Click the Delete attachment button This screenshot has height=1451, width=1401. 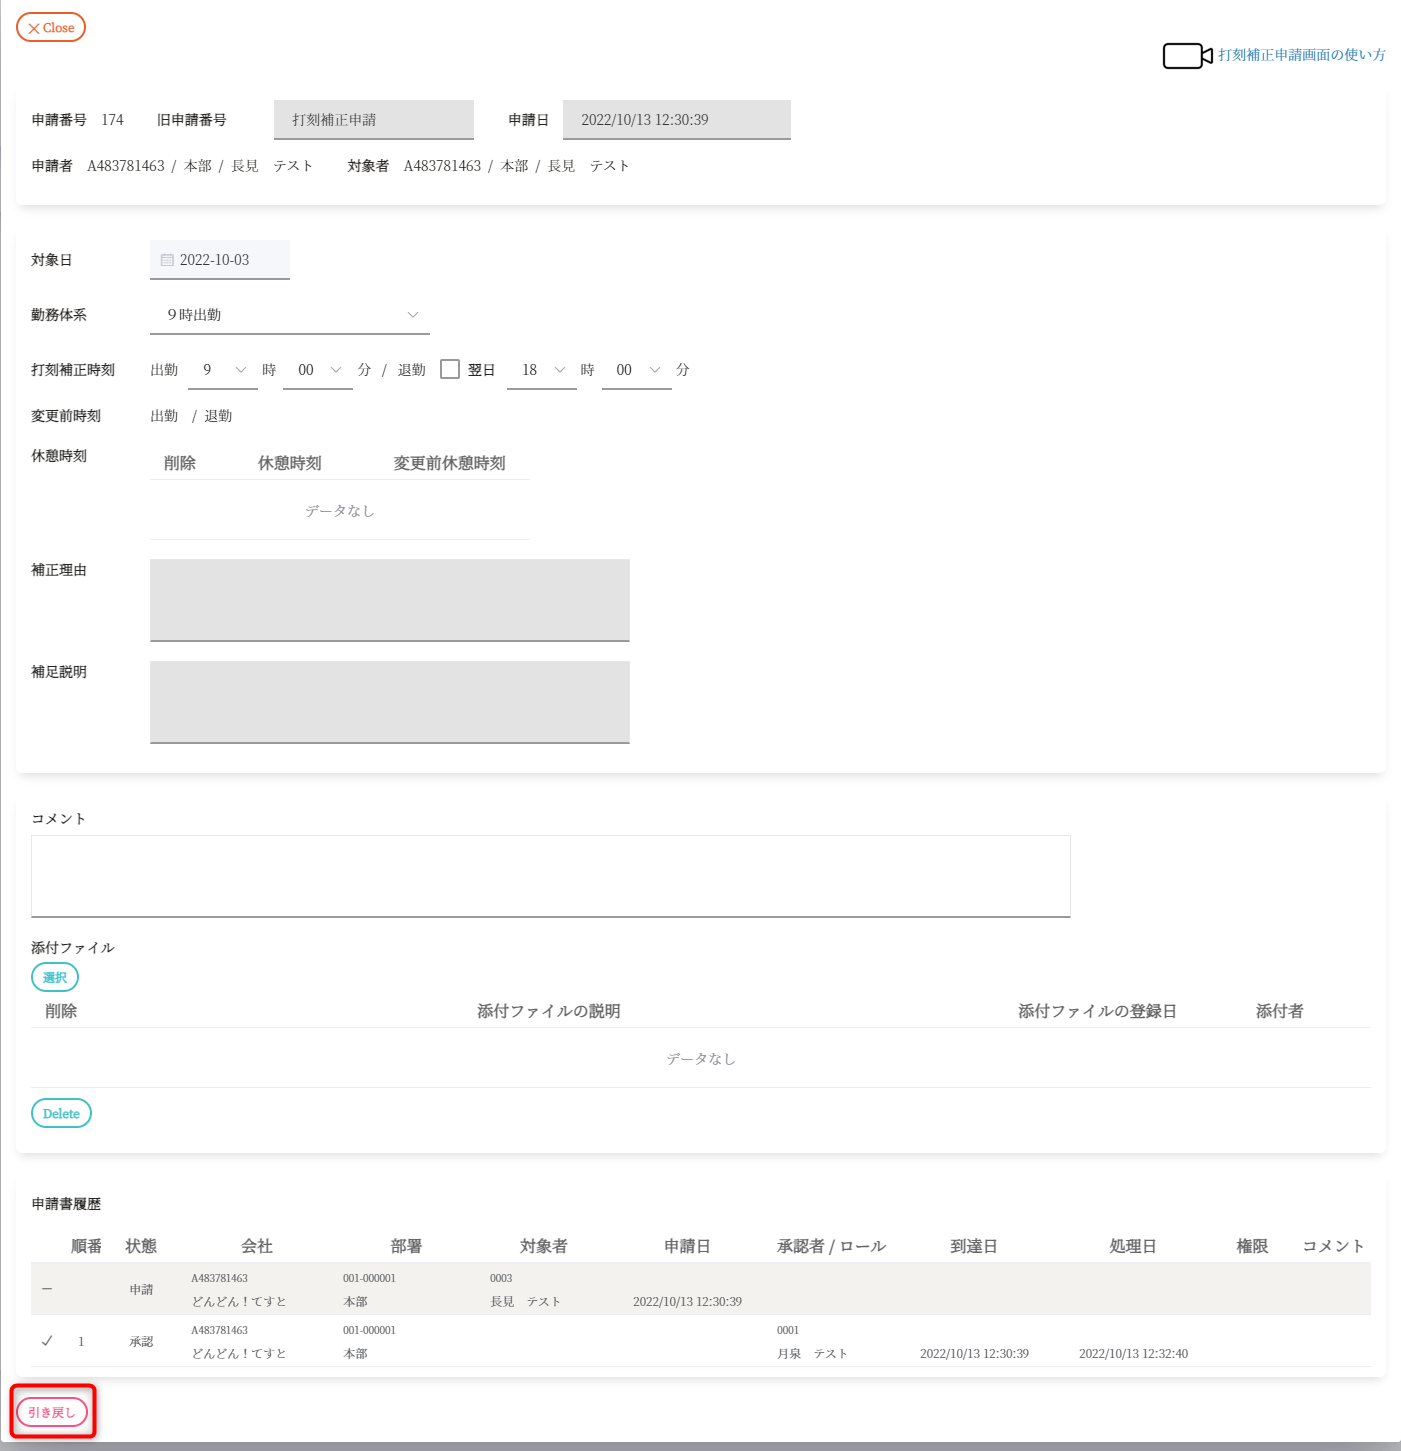(x=61, y=1113)
